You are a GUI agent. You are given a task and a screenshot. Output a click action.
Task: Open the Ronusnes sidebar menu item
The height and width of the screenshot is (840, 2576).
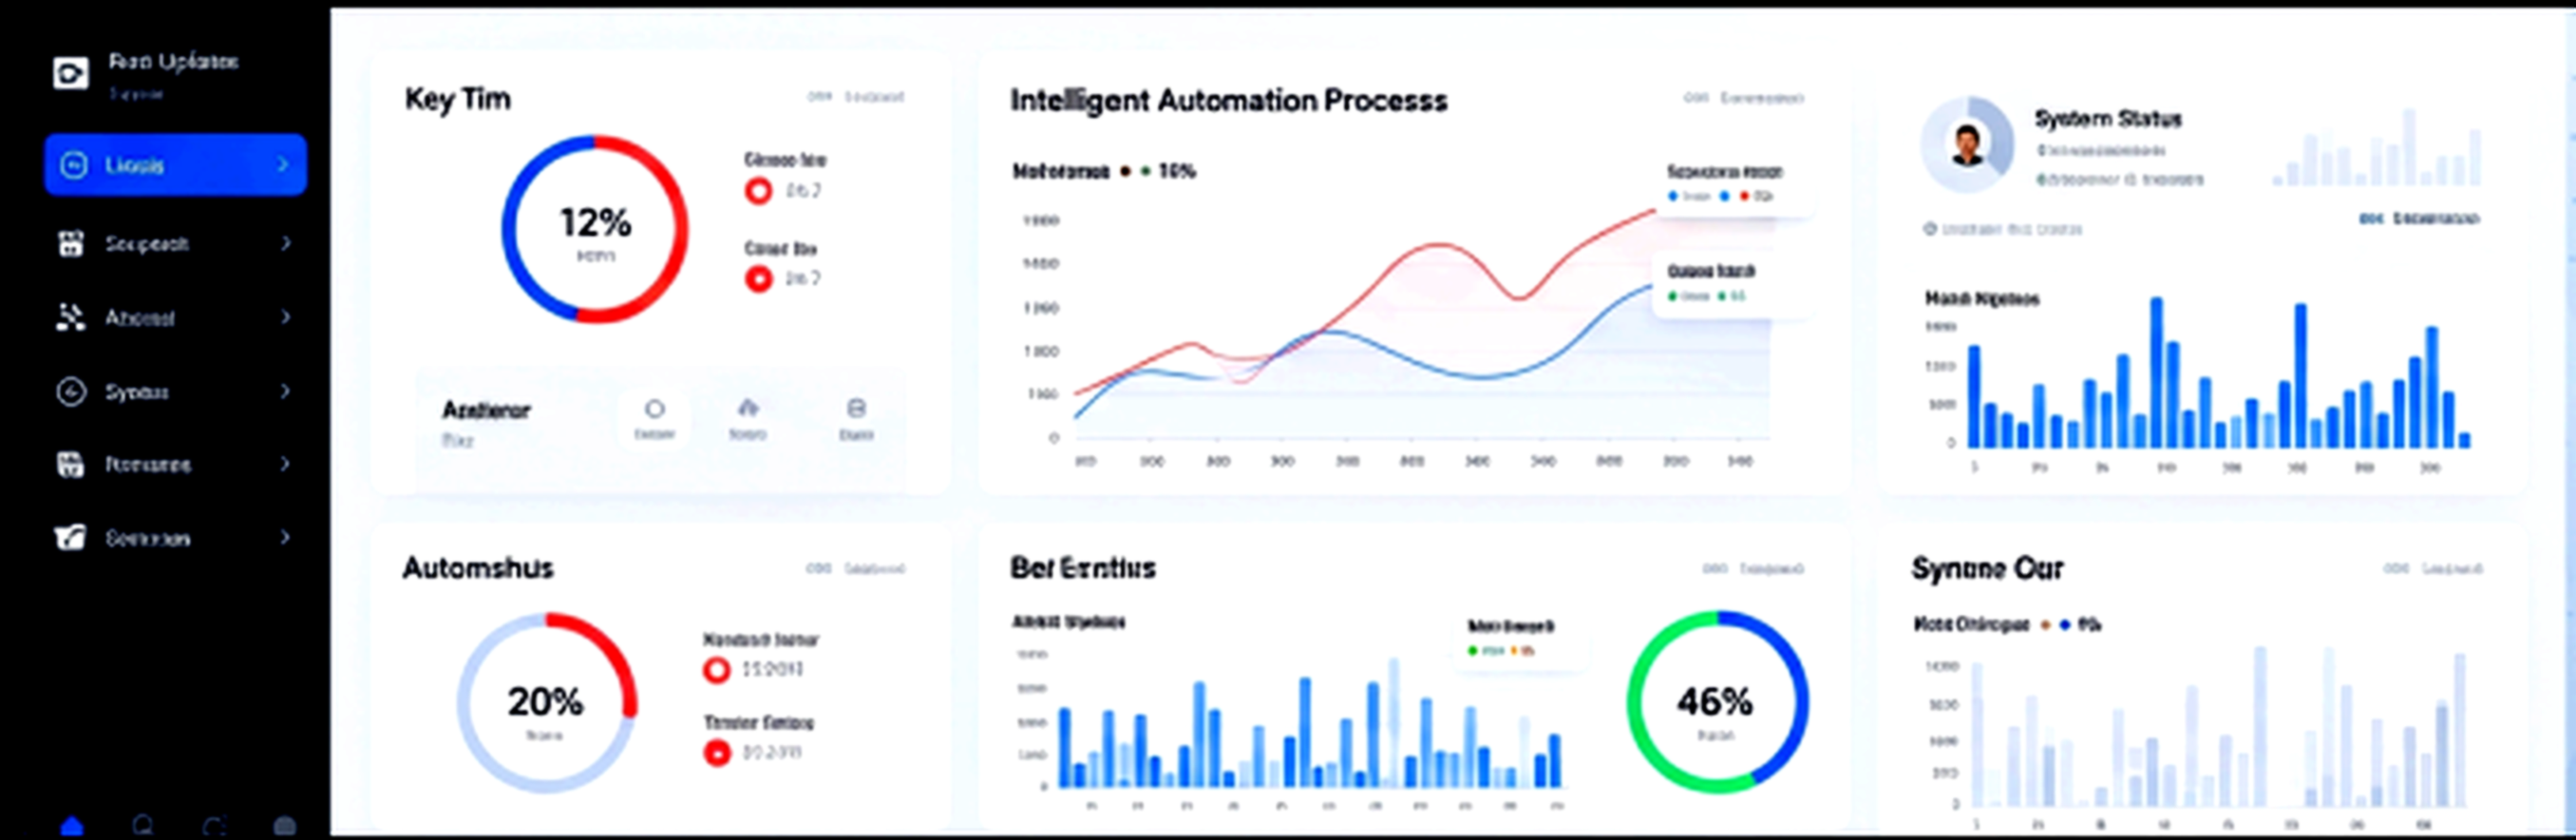pyautogui.click(x=148, y=464)
